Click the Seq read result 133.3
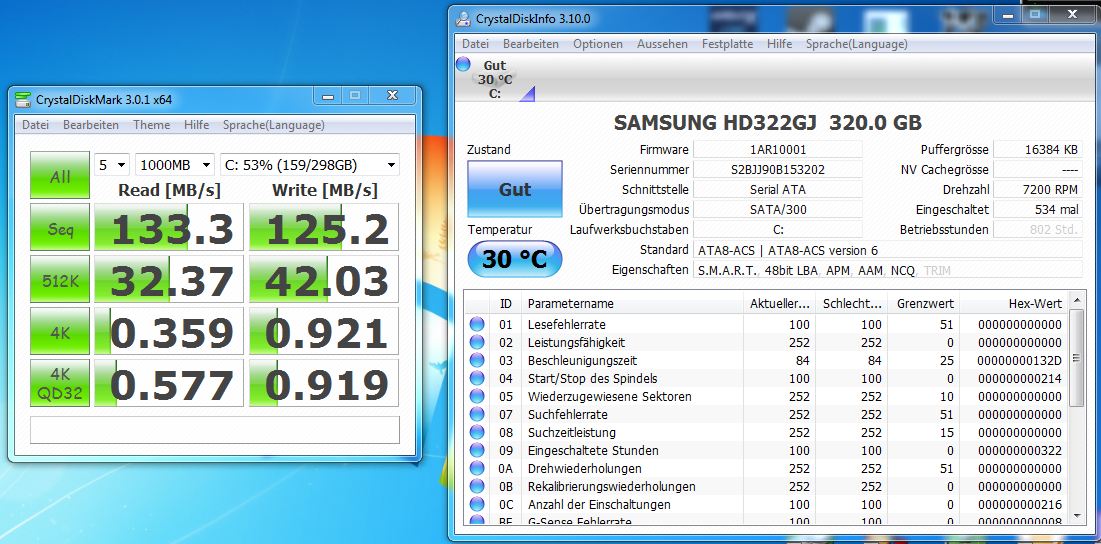 coord(169,227)
